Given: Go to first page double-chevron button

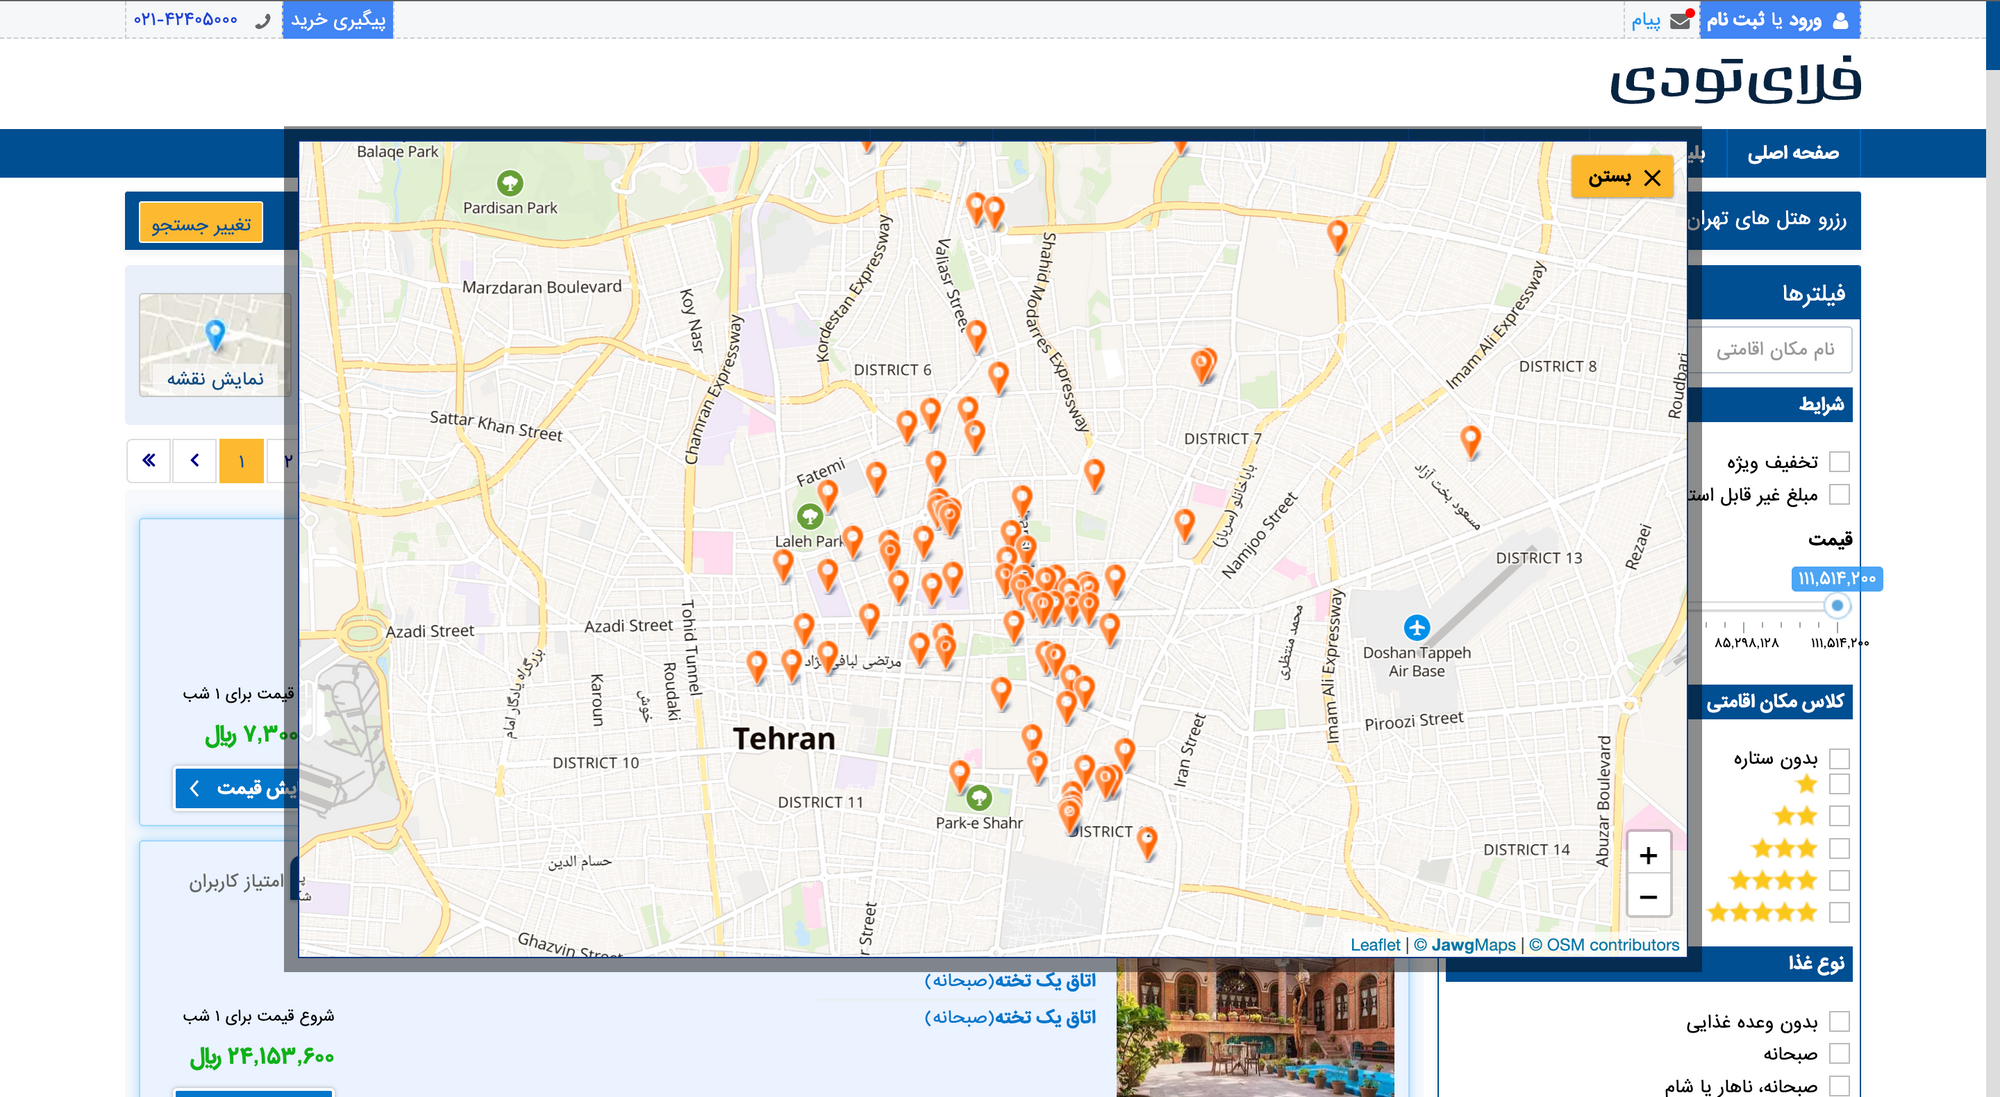Looking at the screenshot, I should 149,461.
